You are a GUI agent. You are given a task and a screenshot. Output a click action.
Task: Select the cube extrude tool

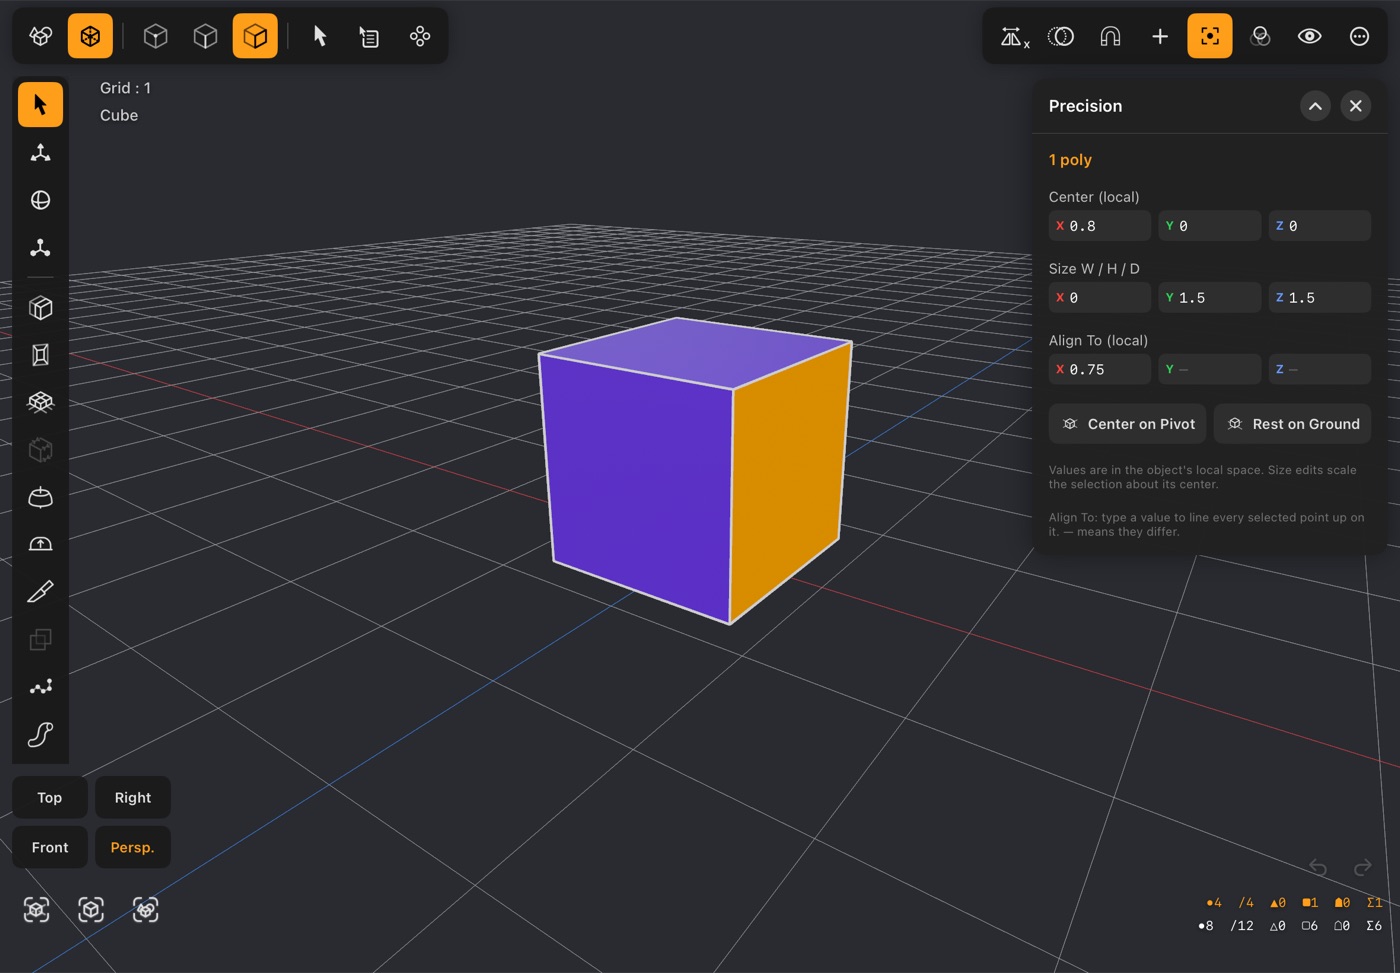point(40,308)
